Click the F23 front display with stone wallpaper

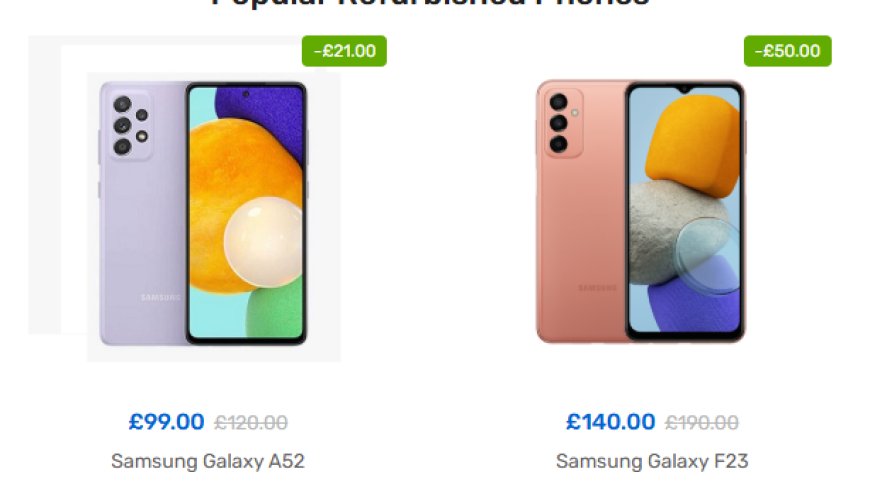685,210
